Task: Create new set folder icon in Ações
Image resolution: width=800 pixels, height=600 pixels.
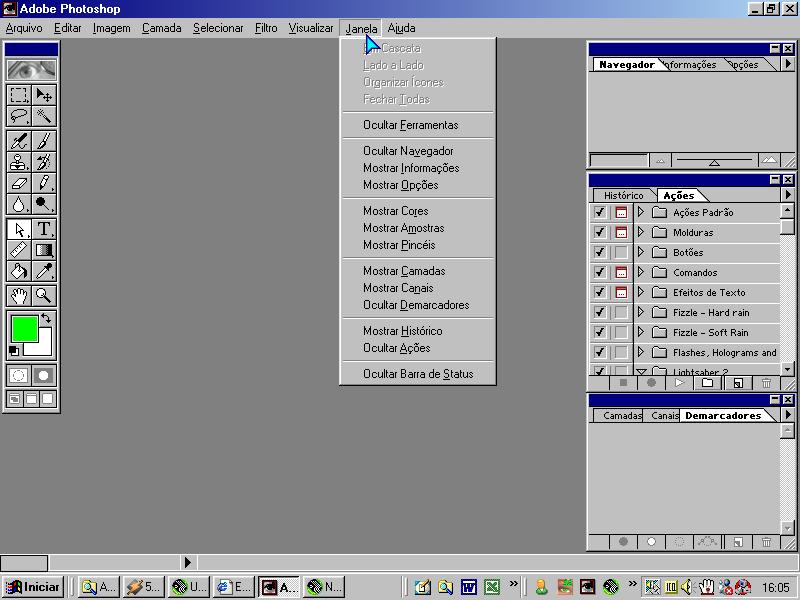Action: tap(708, 383)
